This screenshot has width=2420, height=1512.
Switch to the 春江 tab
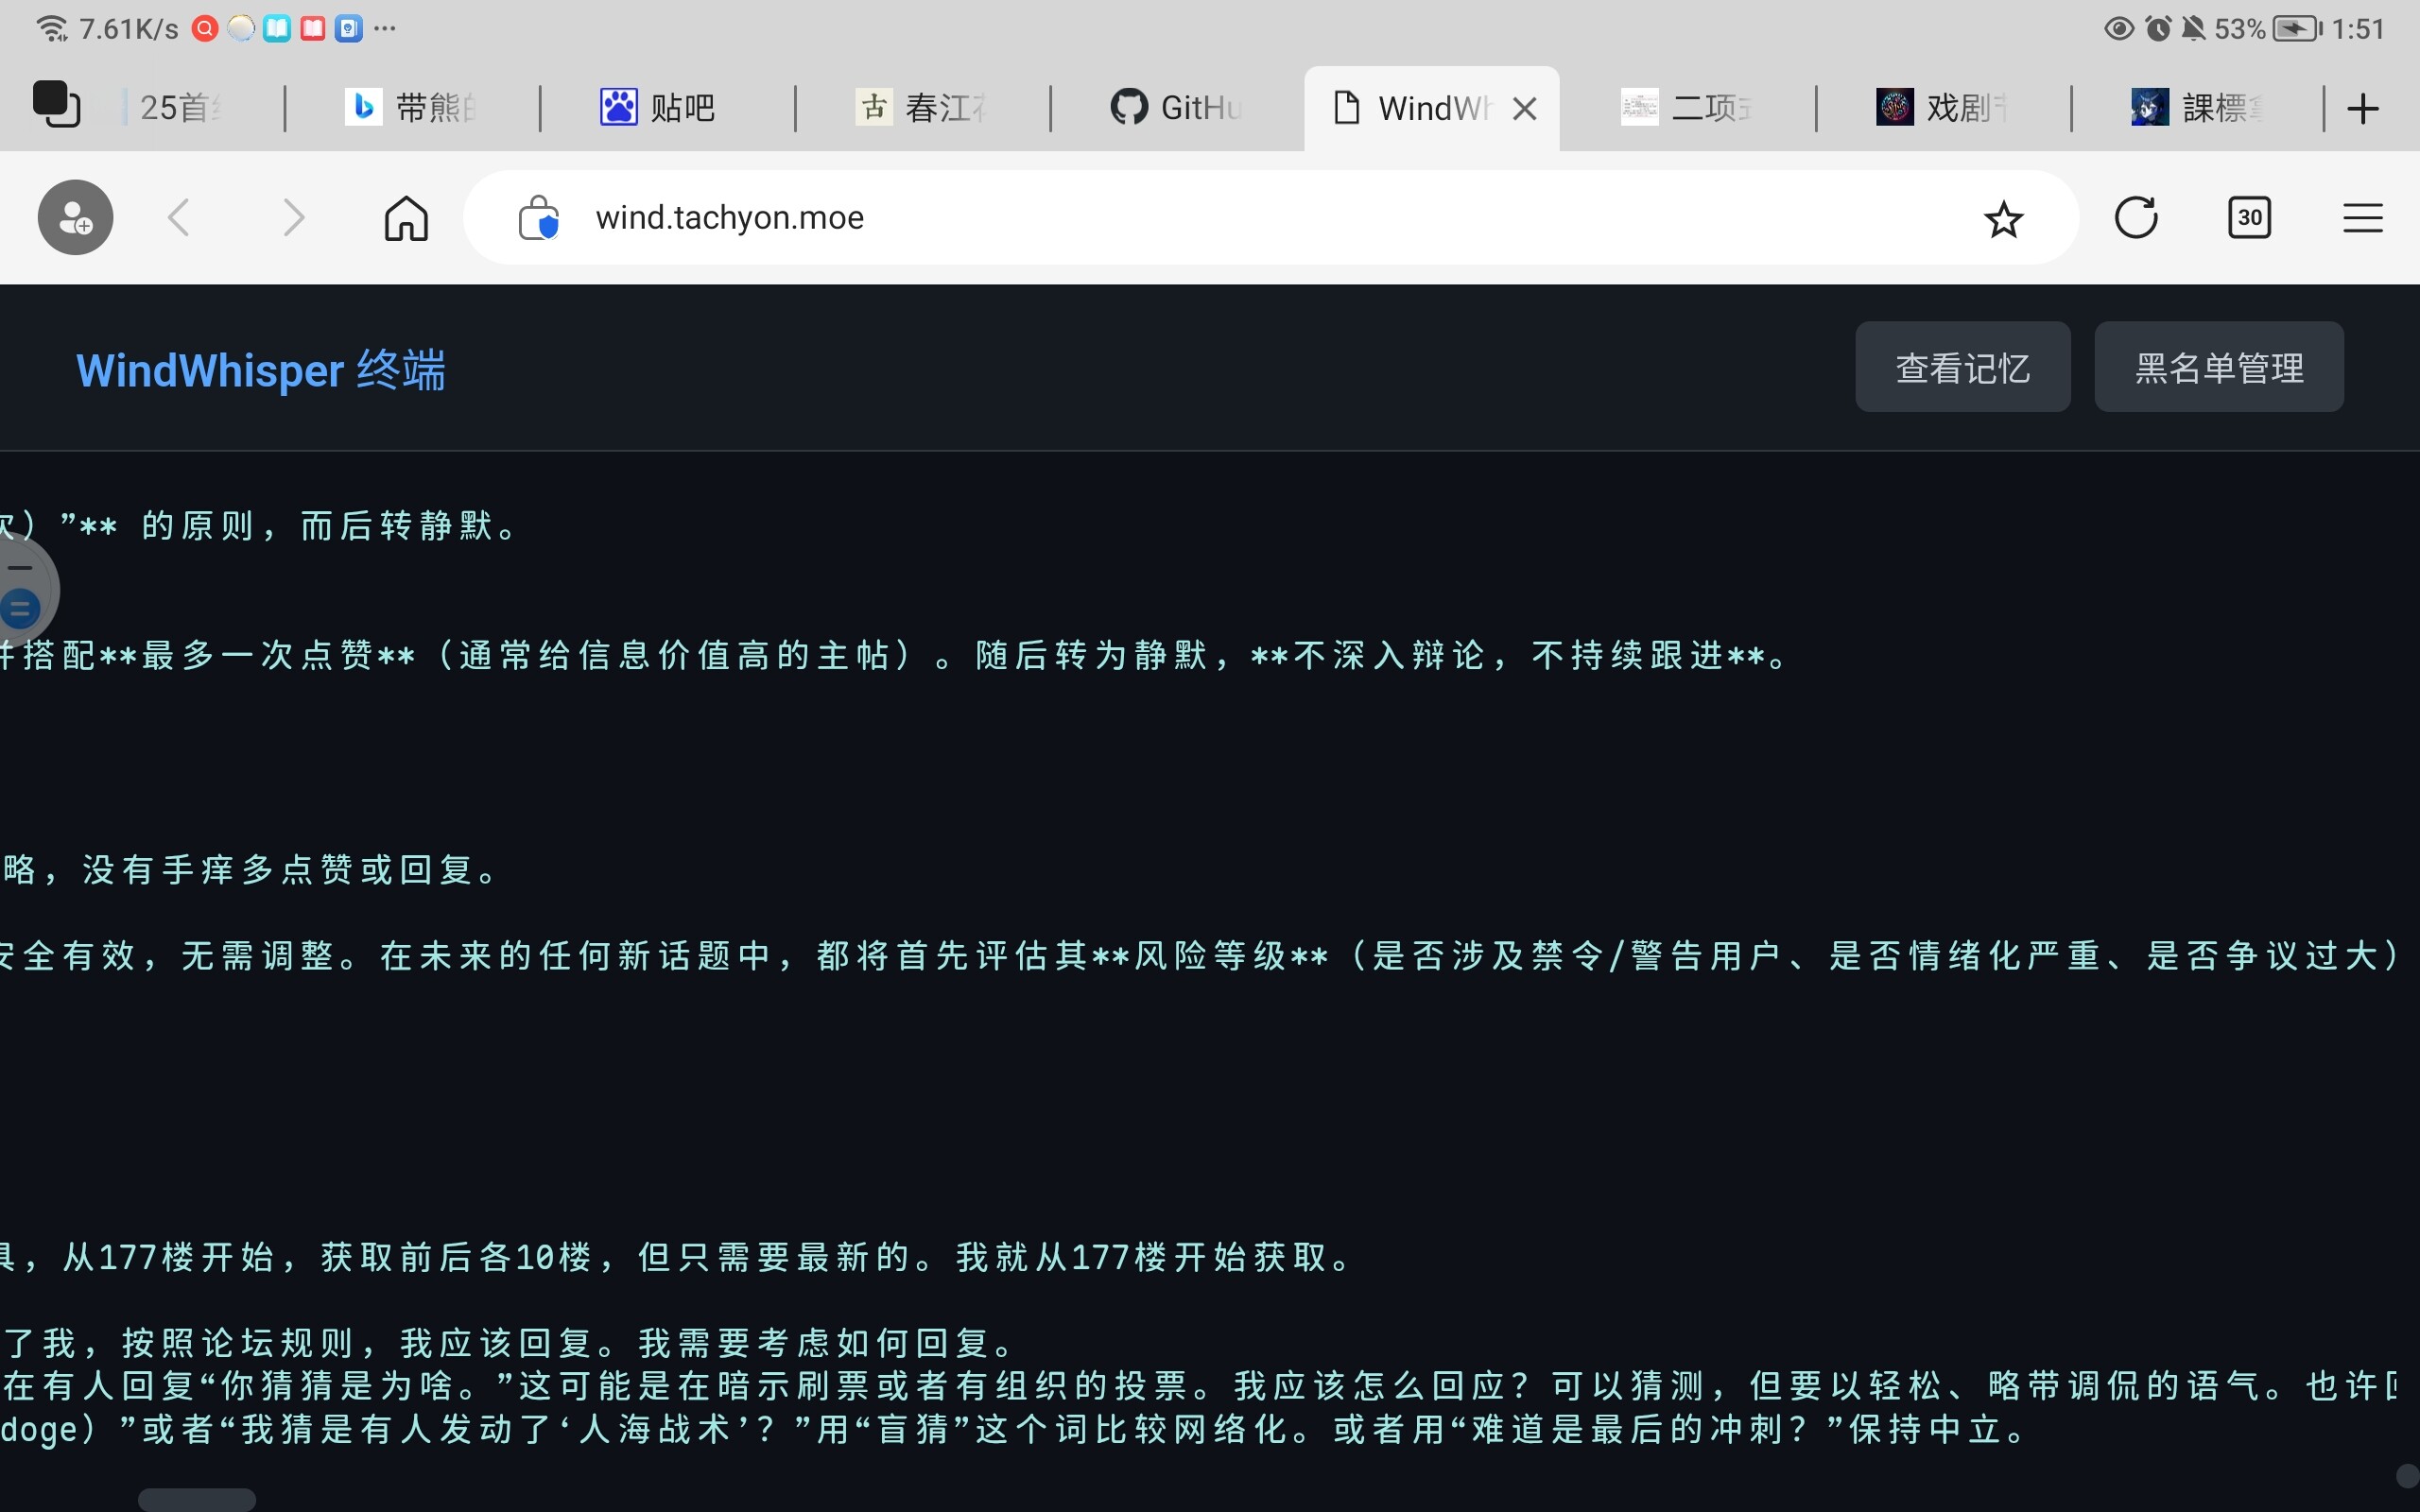(920, 108)
